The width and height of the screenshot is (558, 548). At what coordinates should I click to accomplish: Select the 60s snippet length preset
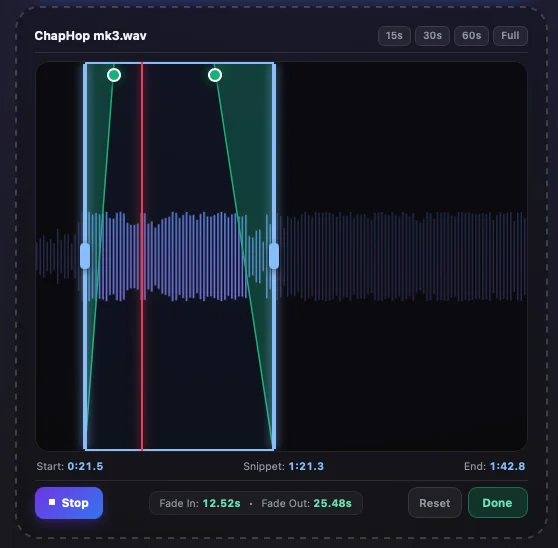point(471,36)
